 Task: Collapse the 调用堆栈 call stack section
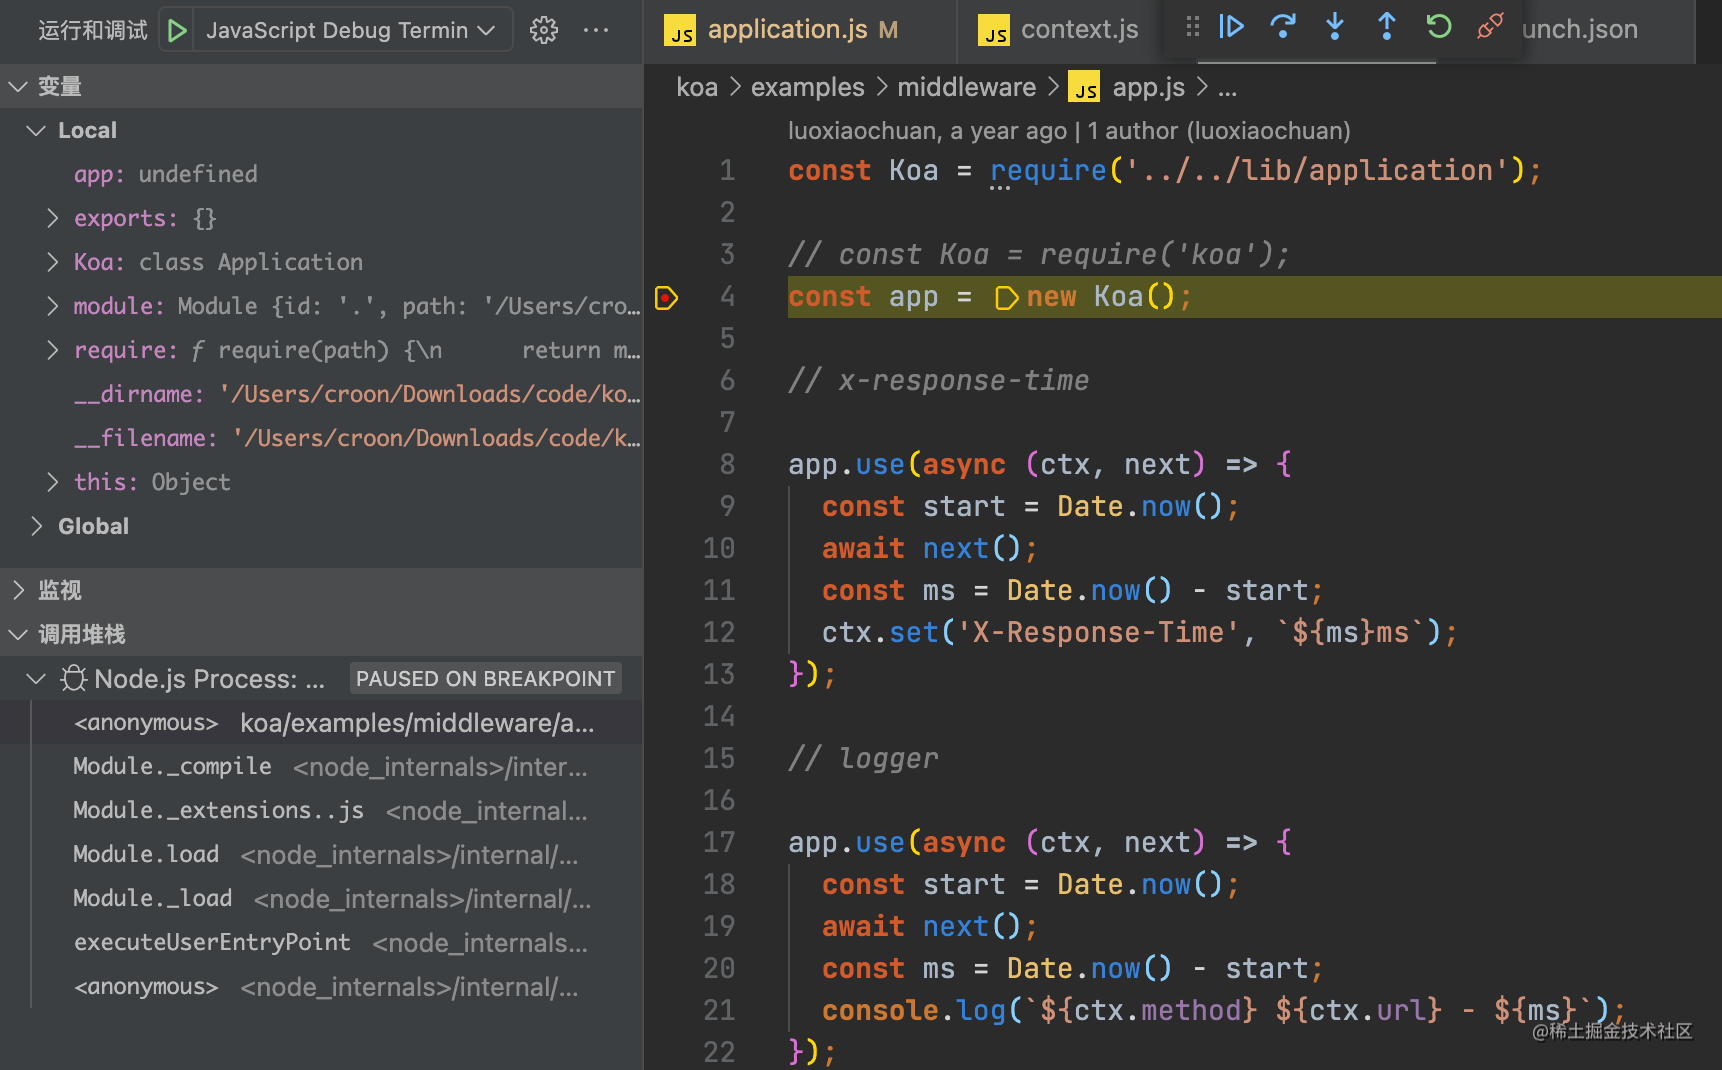click(x=17, y=634)
